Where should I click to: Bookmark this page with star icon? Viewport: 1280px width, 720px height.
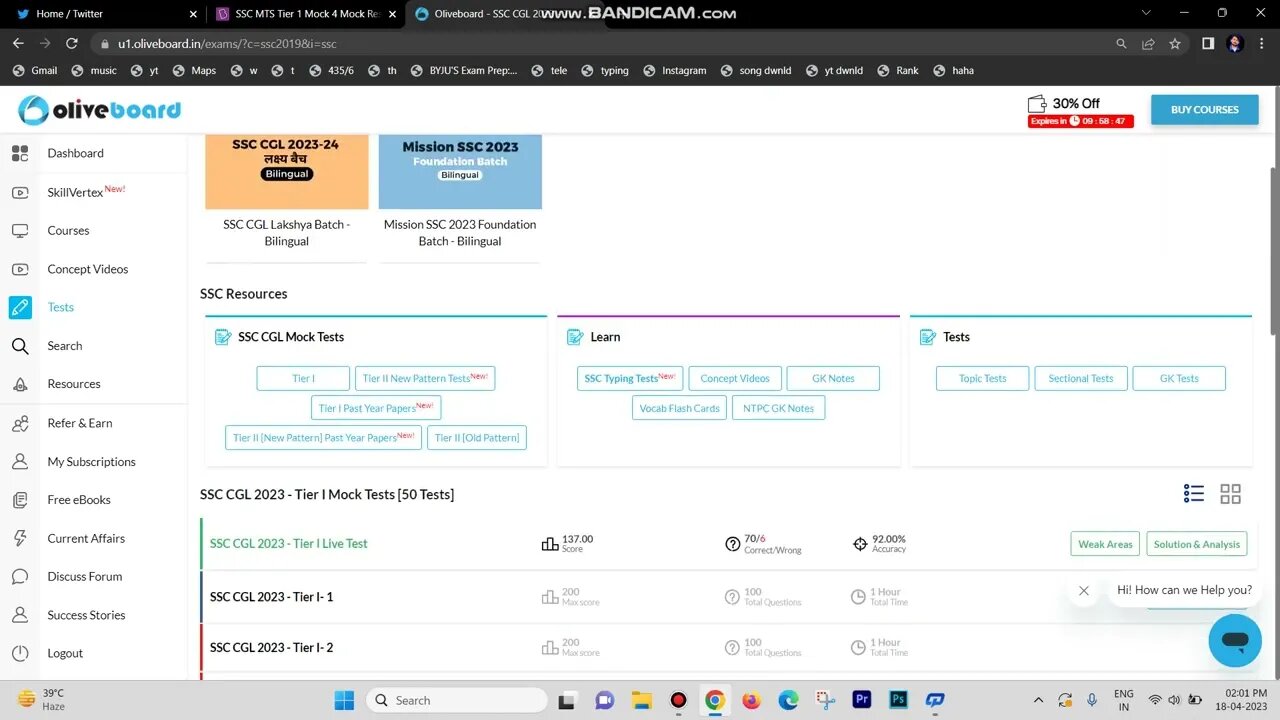tap(1175, 44)
